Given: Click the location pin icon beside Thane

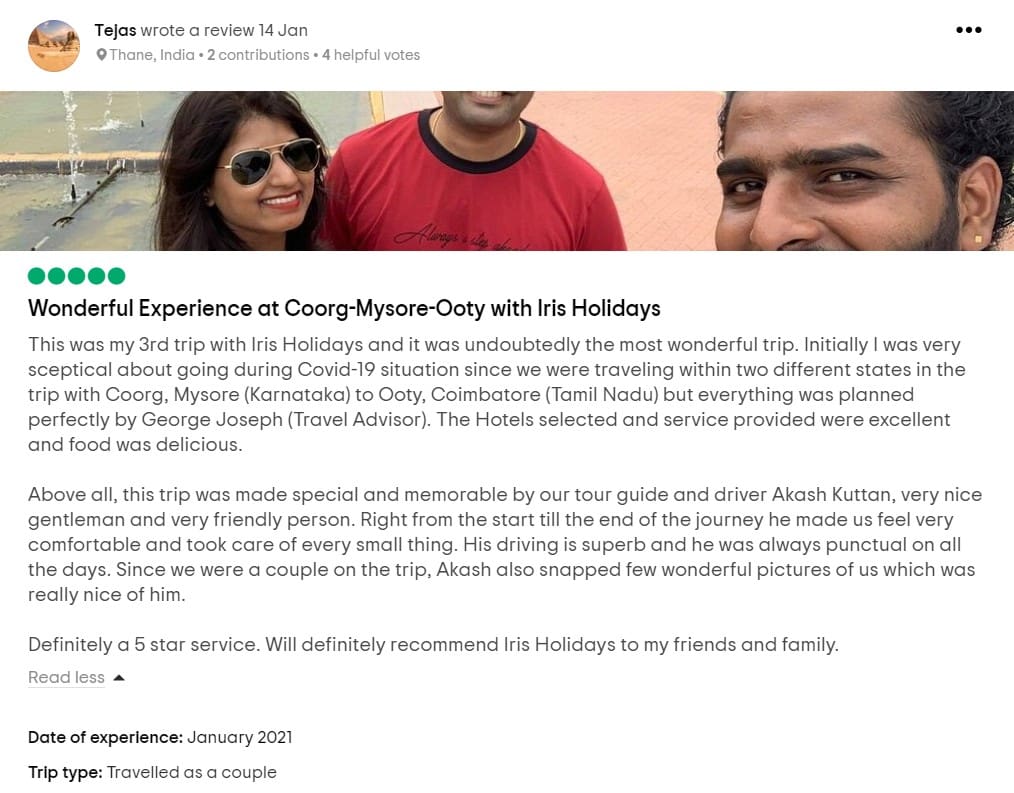Looking at the screenshot, I should coord(102,55).
